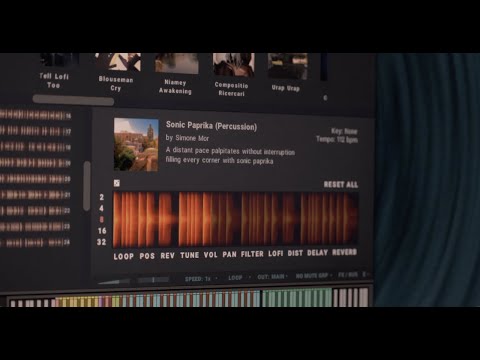Image resolution: width=480 pixels, height=360 pixels.
Task: Open the TUNE tab
Action: point(190,255)
